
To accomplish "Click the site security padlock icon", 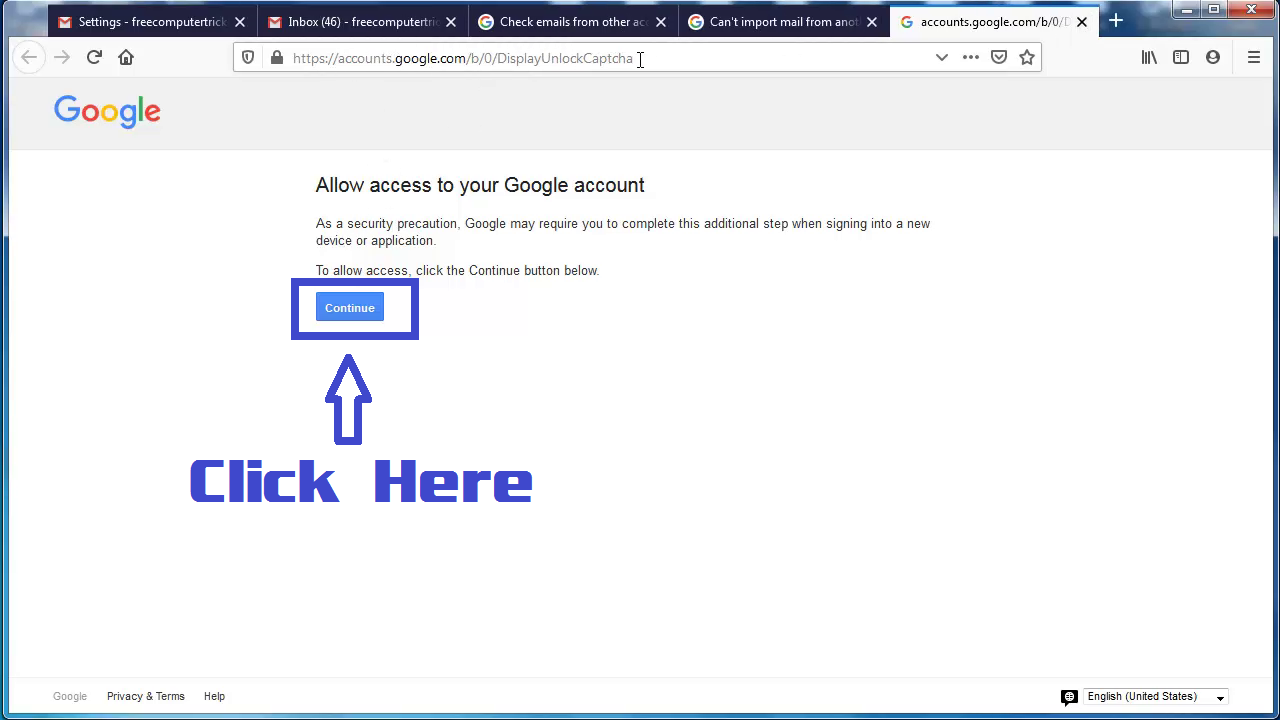I will point(277,58).
